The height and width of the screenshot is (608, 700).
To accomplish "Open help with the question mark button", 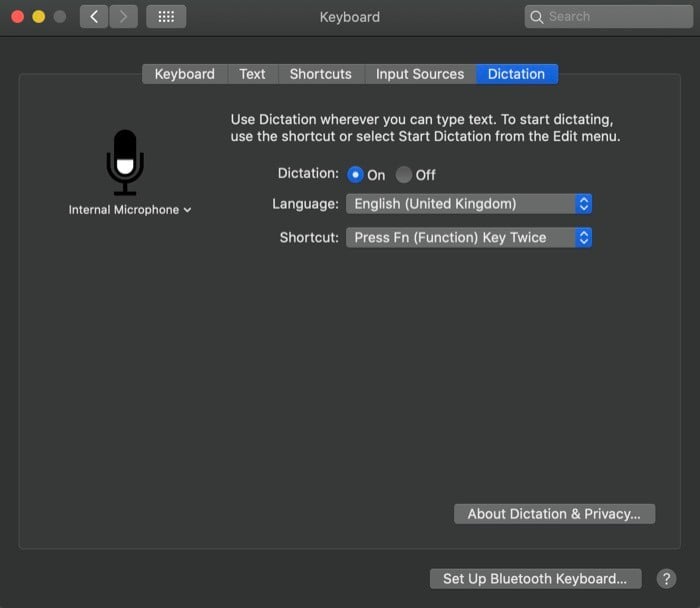I will (x=666, y=579).
